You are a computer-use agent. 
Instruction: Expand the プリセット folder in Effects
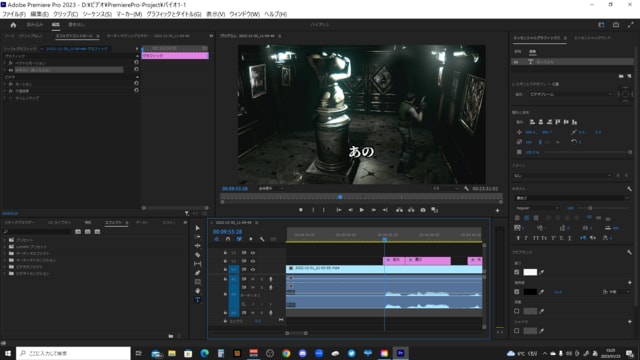(5, 240)
